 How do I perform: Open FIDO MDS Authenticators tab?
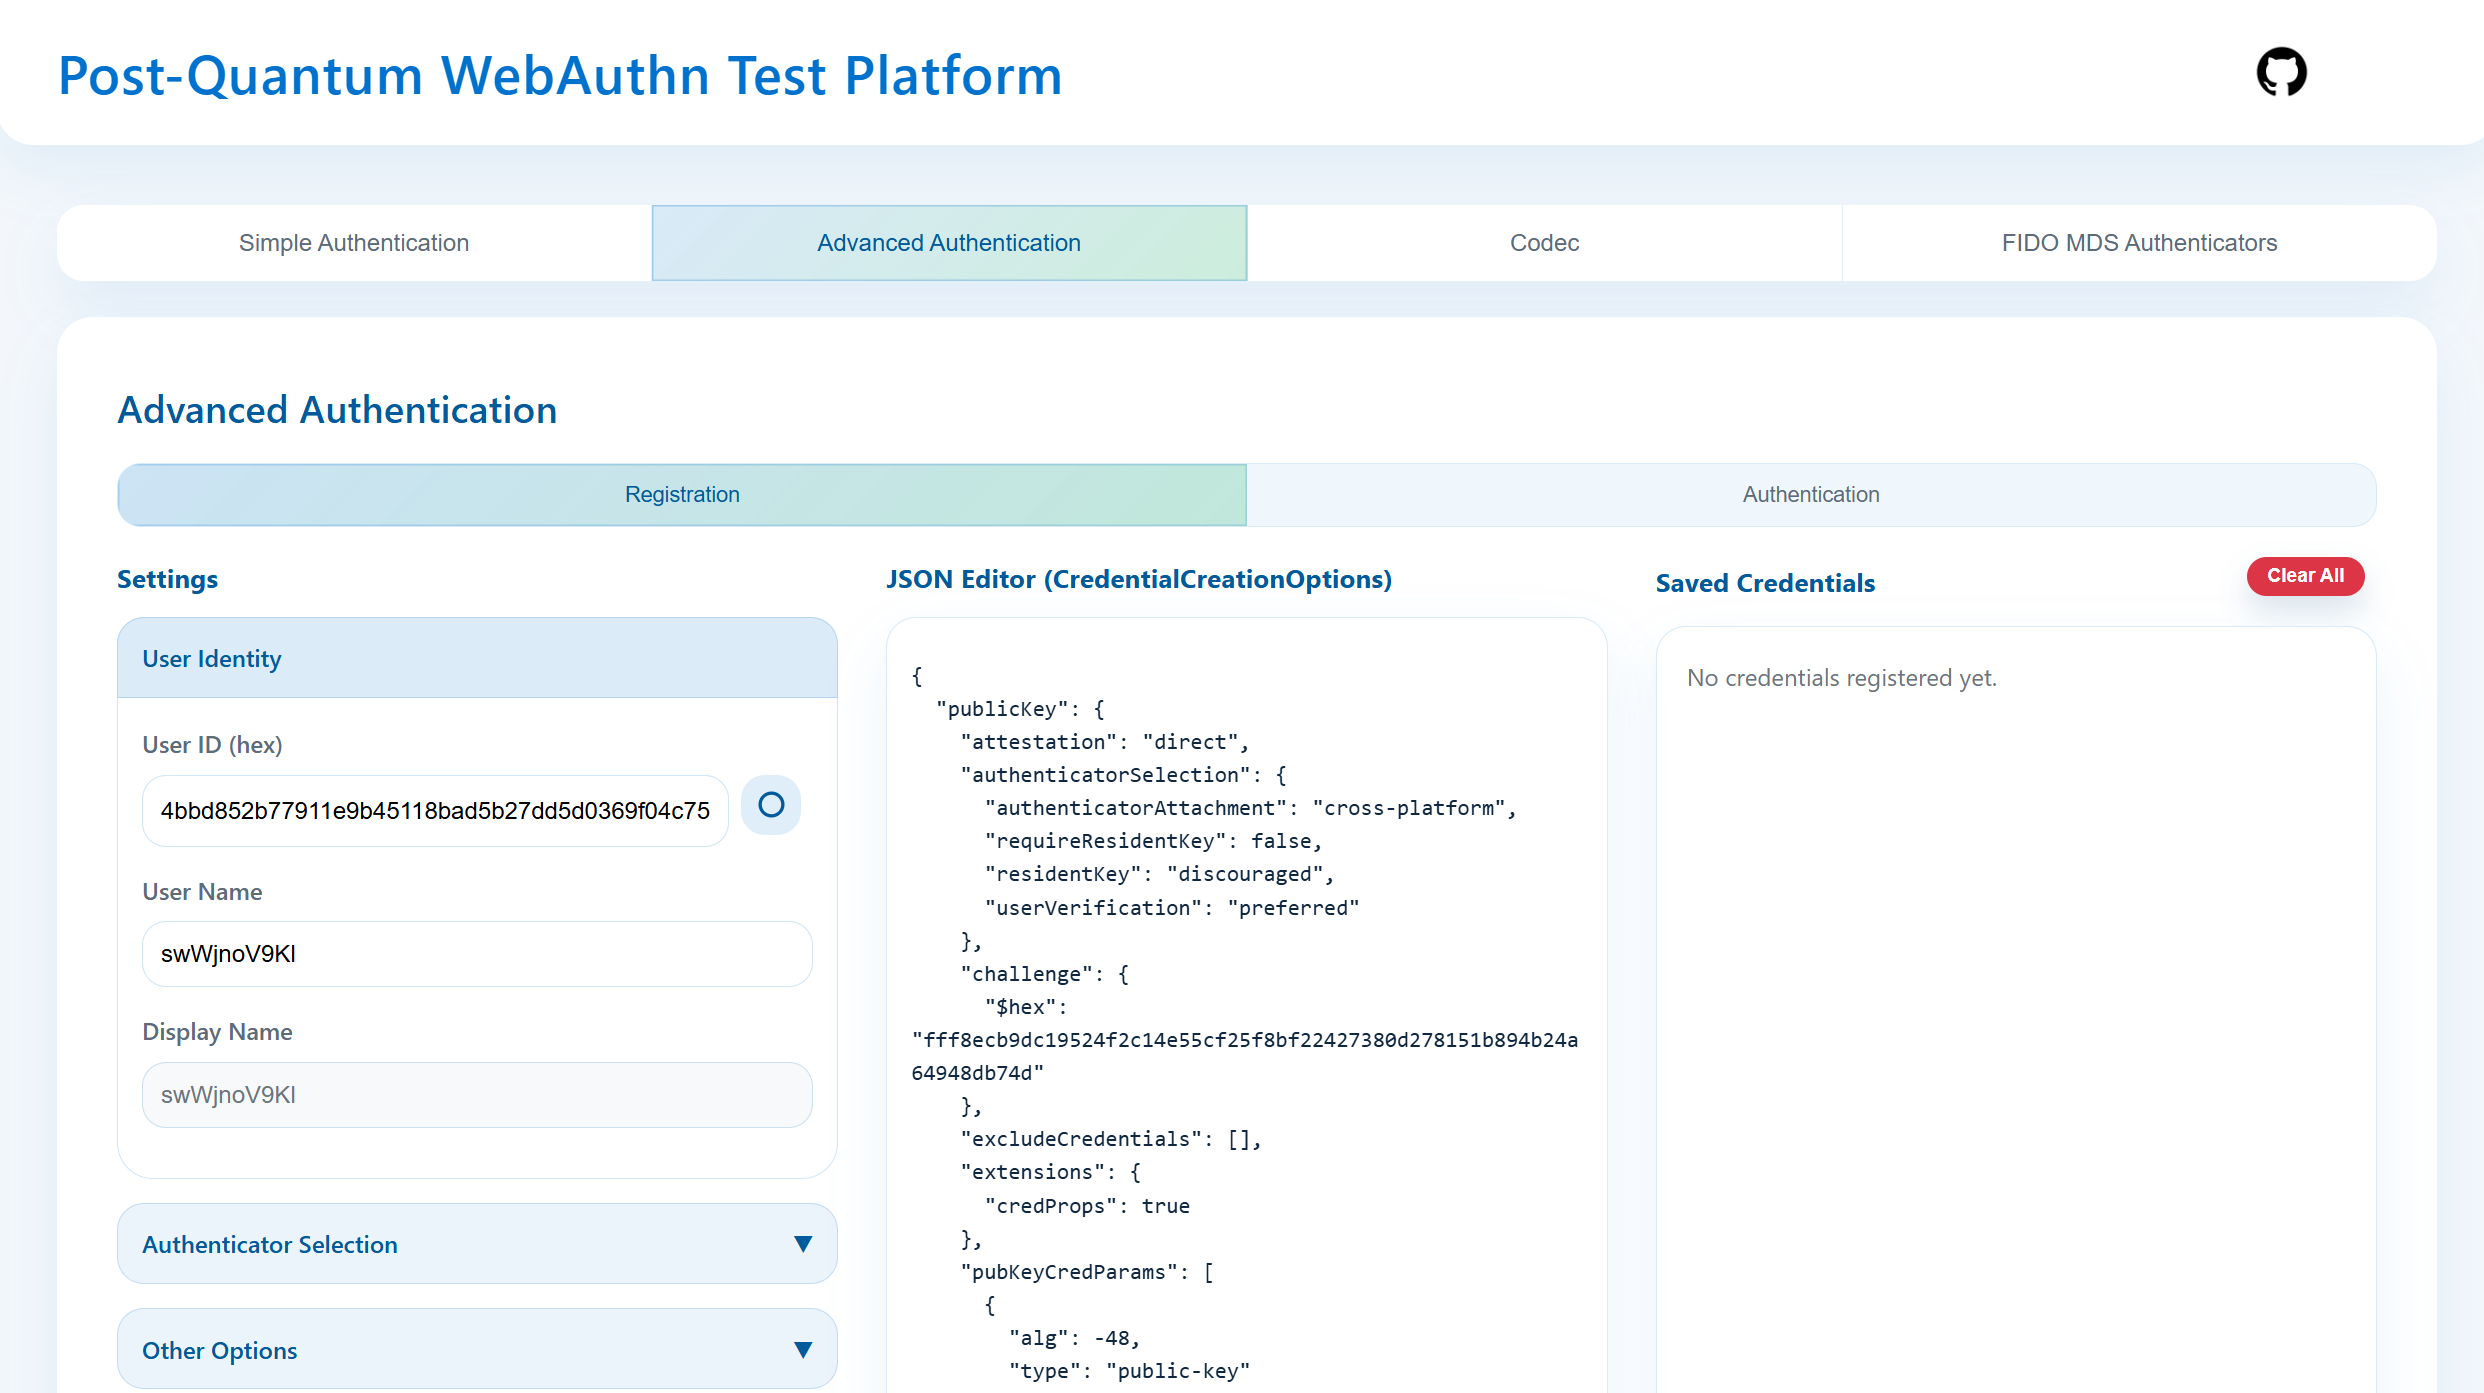[2138, 243]
